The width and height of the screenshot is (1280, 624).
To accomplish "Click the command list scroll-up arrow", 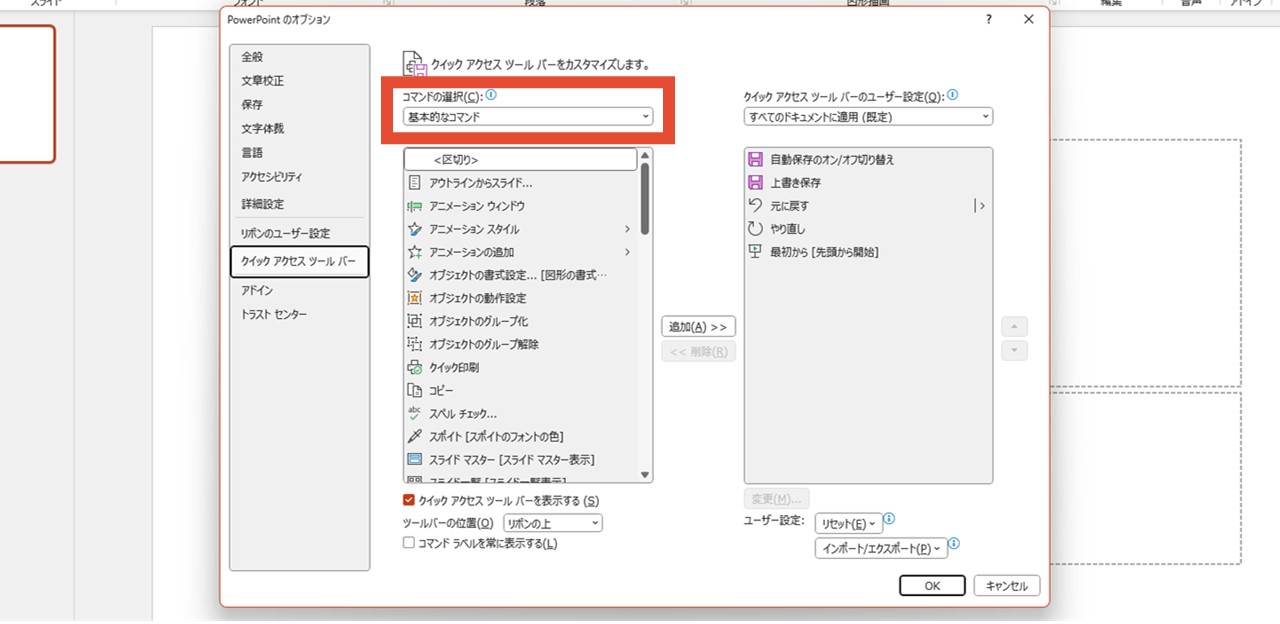I will point(645,155).
